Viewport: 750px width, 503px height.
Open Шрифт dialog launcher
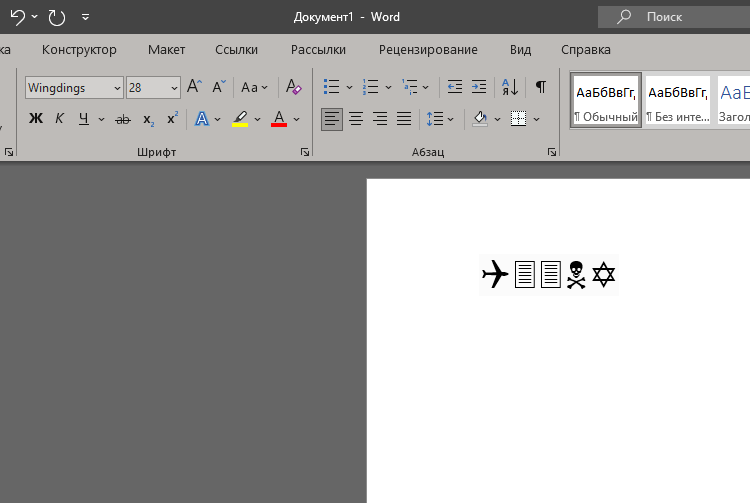pos(305,152)
